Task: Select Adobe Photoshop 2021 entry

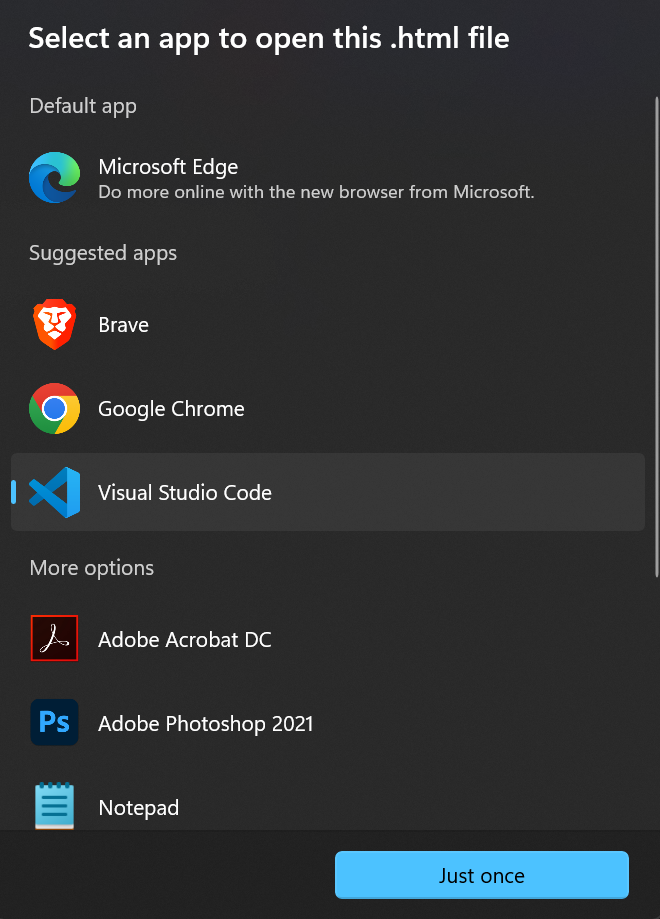Action: [328, 723]
